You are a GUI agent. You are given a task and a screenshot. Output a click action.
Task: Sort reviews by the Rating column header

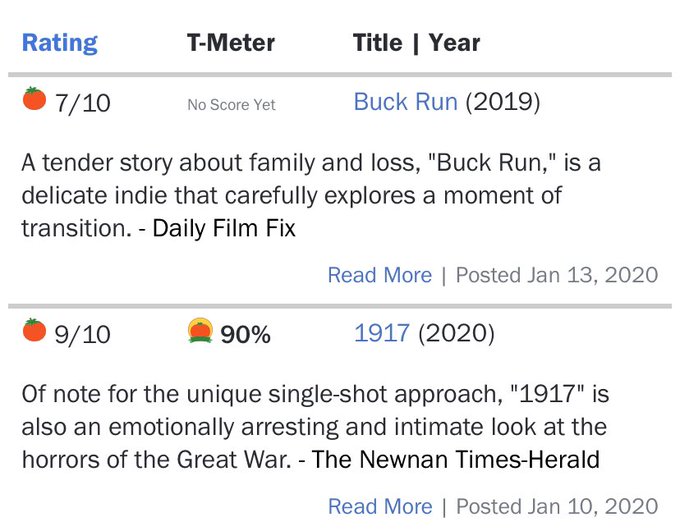pos(60,43)
